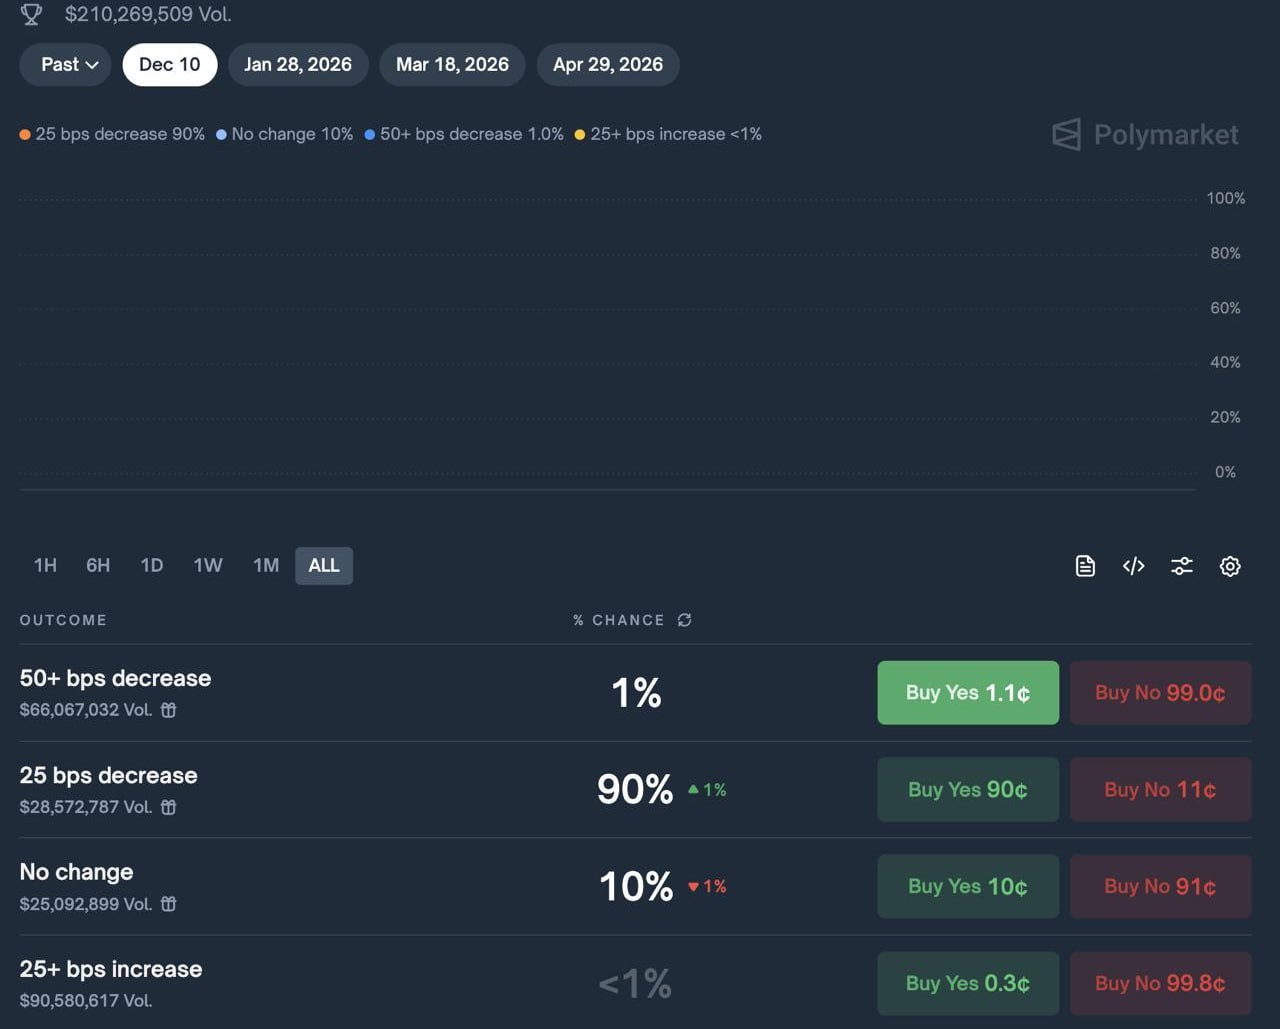The height and width of the screenshot is (1029, 1280).
Task: Switch to Jan 28, 2026 tab
Action: [298, 65]
